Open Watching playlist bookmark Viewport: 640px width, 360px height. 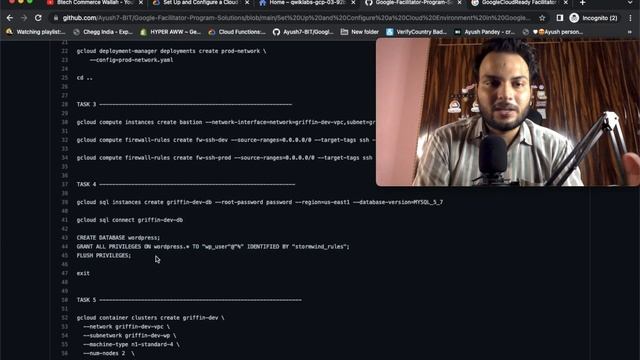[x=36, y=32]
